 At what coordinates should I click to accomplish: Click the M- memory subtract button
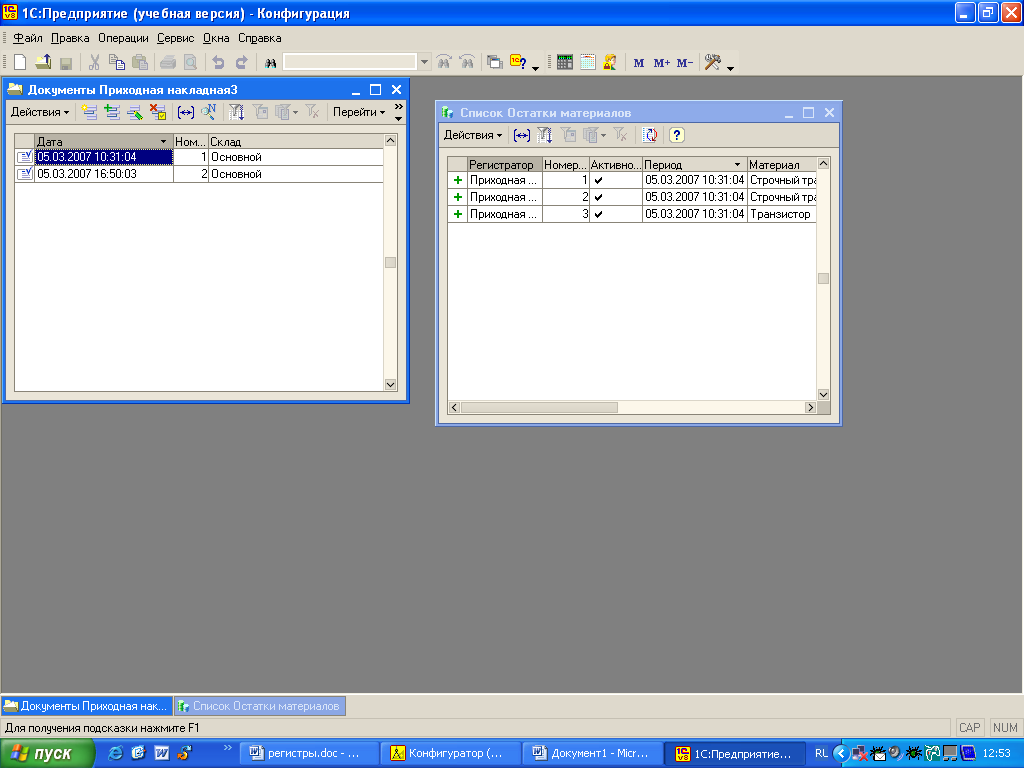coord(684,63)
